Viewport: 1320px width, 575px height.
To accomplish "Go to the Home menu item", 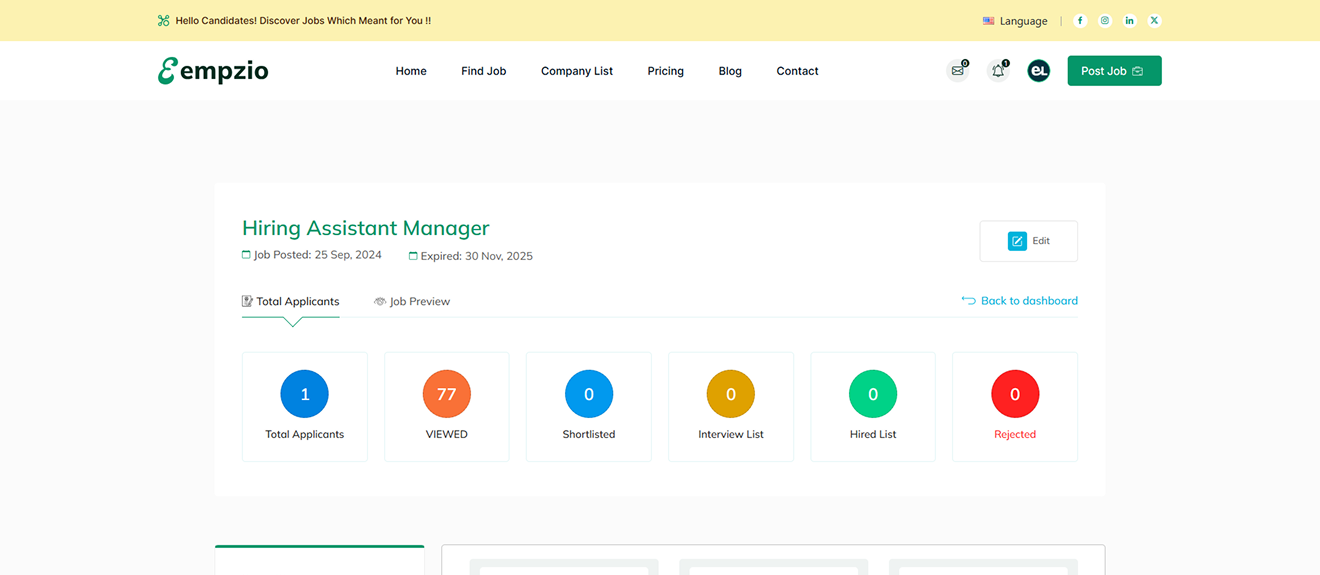I will [x=411, y=71].
